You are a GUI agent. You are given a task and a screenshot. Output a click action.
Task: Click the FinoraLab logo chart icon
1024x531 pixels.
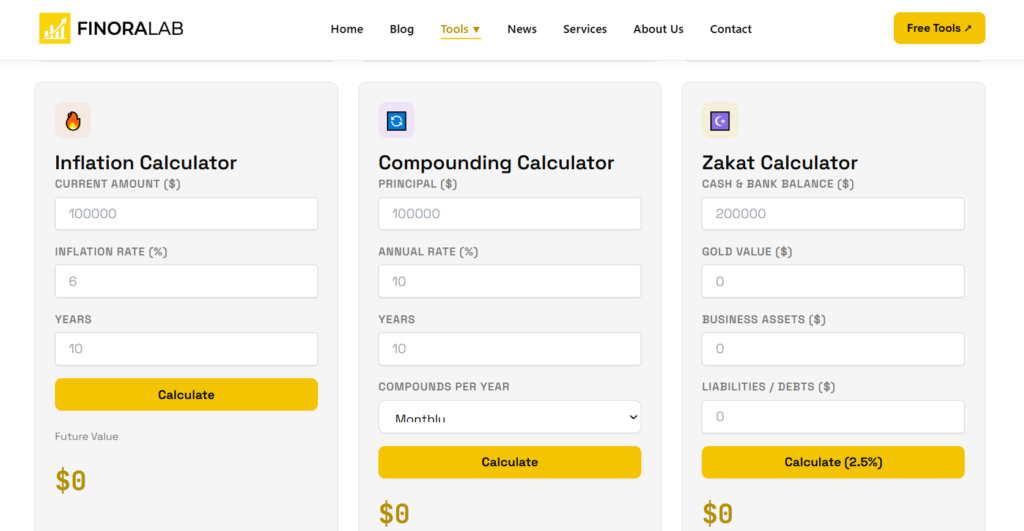click(55, 28)
